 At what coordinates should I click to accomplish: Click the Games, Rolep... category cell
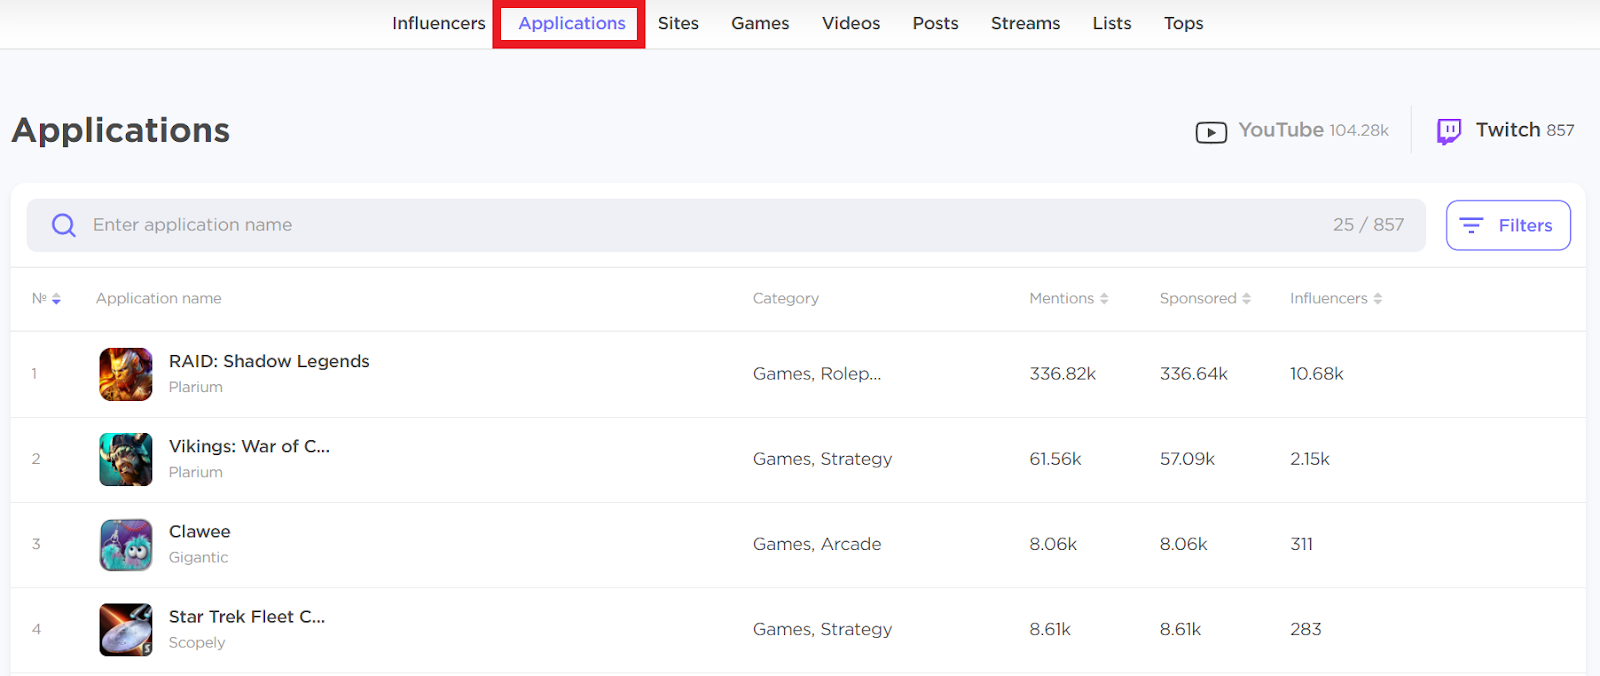tap(817, 374)
